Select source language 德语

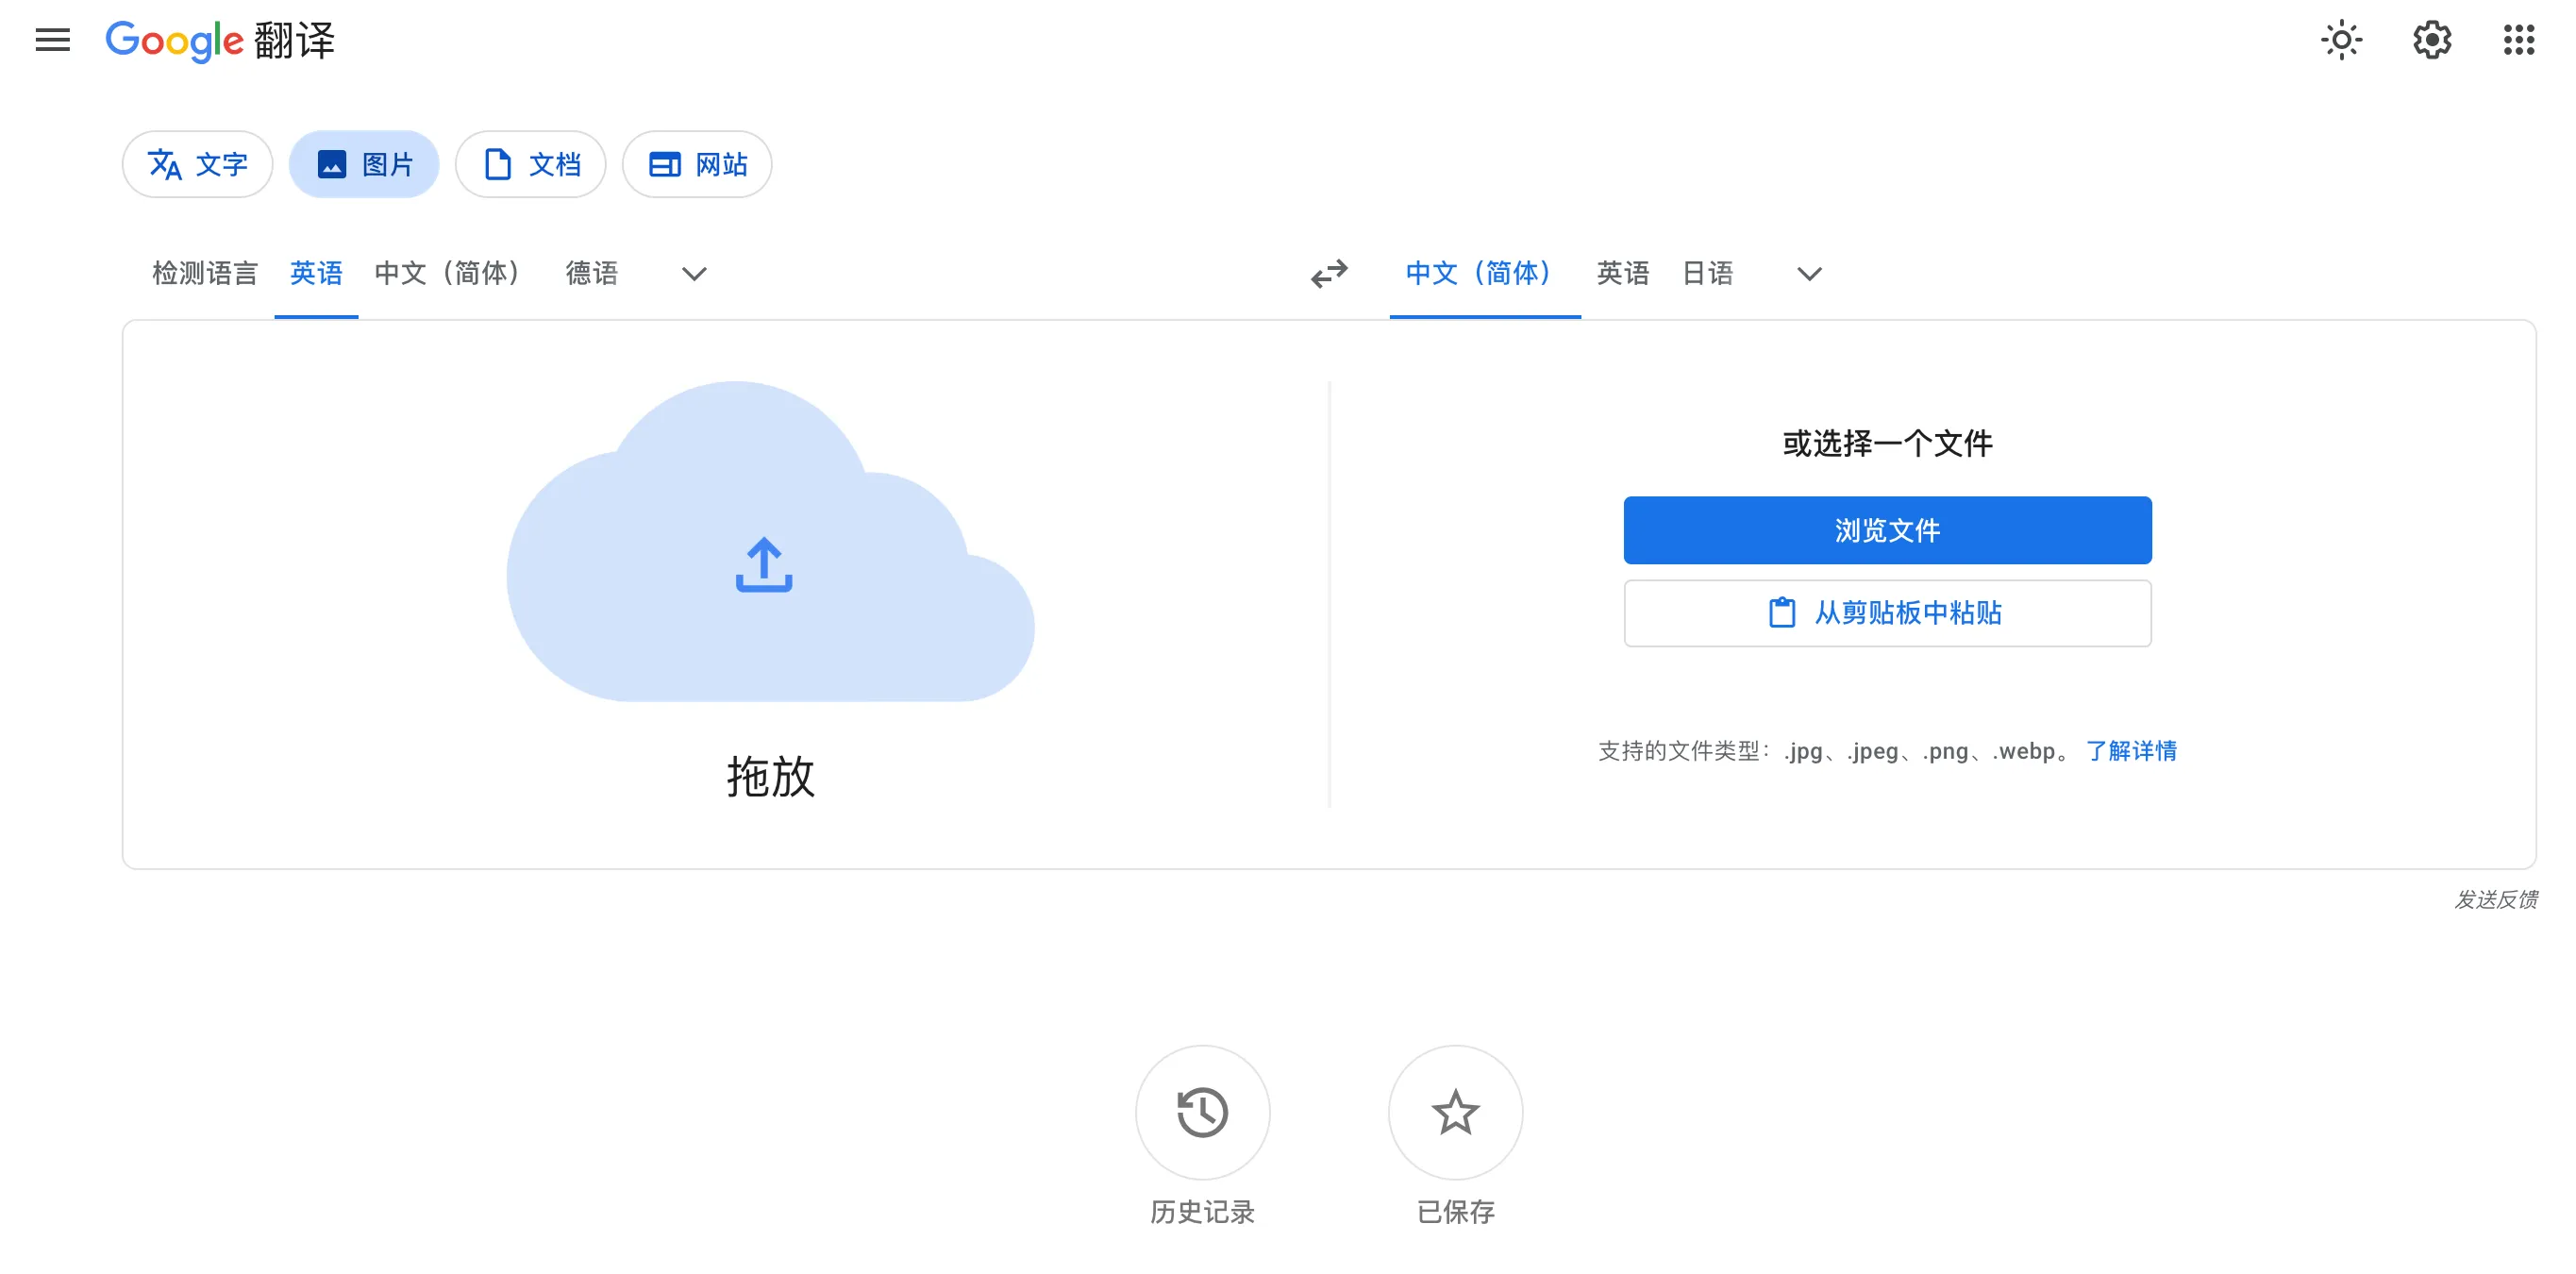592,273
